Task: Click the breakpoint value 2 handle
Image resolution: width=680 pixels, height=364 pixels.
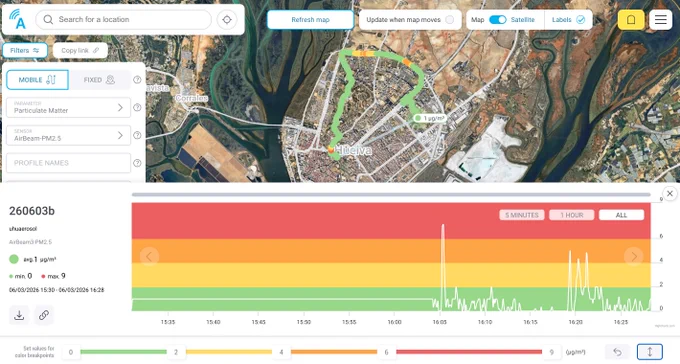Action: [x=176, y=352]
